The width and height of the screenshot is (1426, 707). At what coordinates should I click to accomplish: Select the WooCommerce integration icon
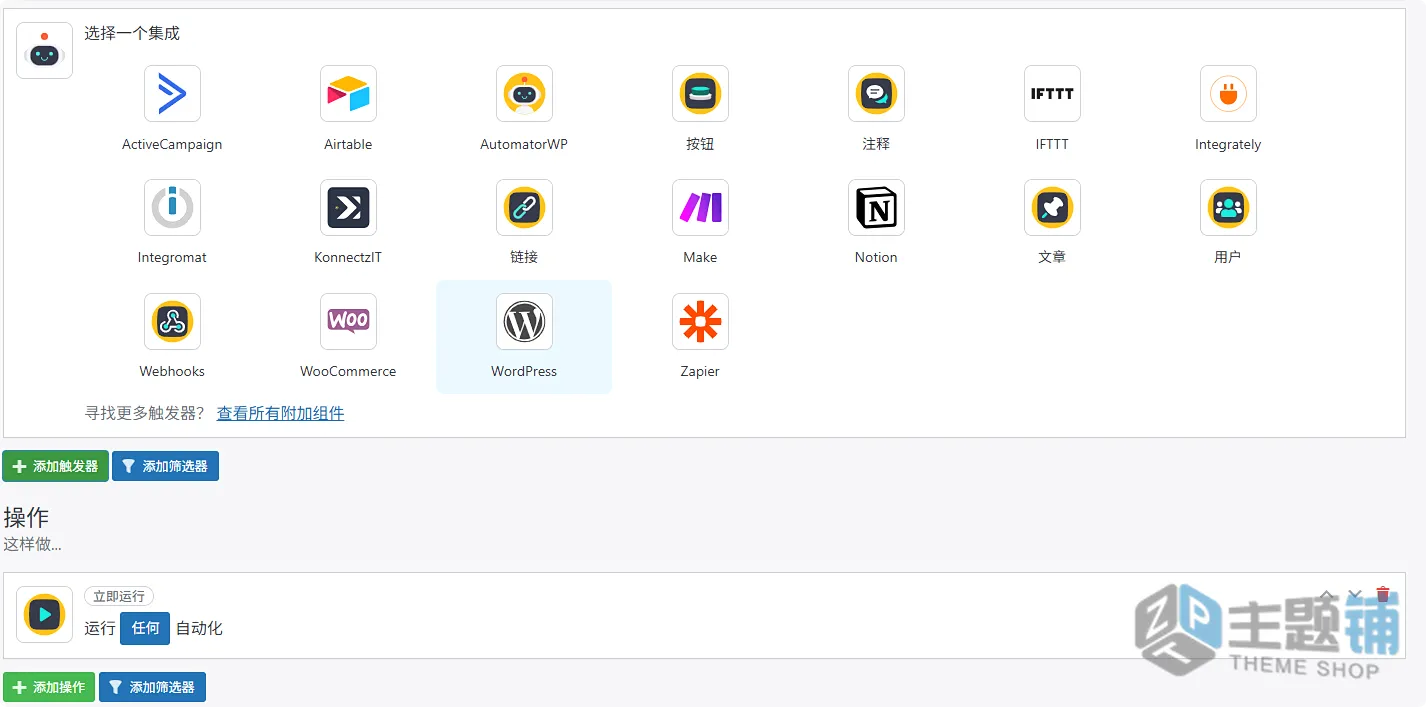(348, 321)
